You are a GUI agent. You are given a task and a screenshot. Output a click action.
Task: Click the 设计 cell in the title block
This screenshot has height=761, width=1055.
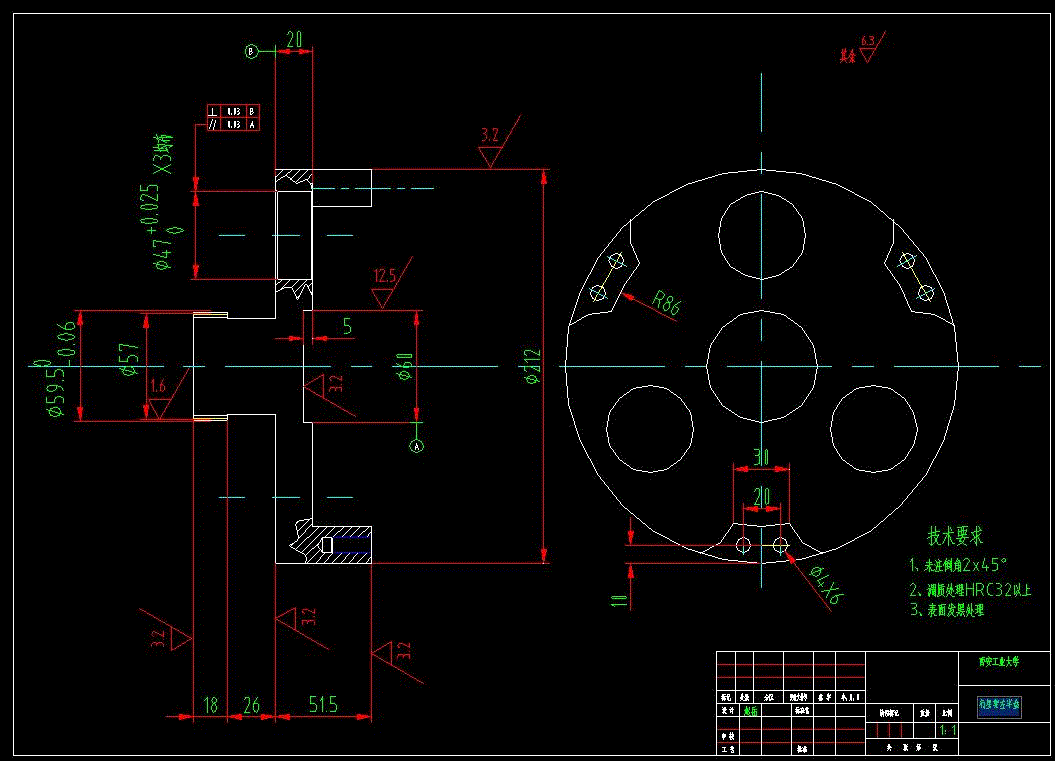click(x=727, y=711)
